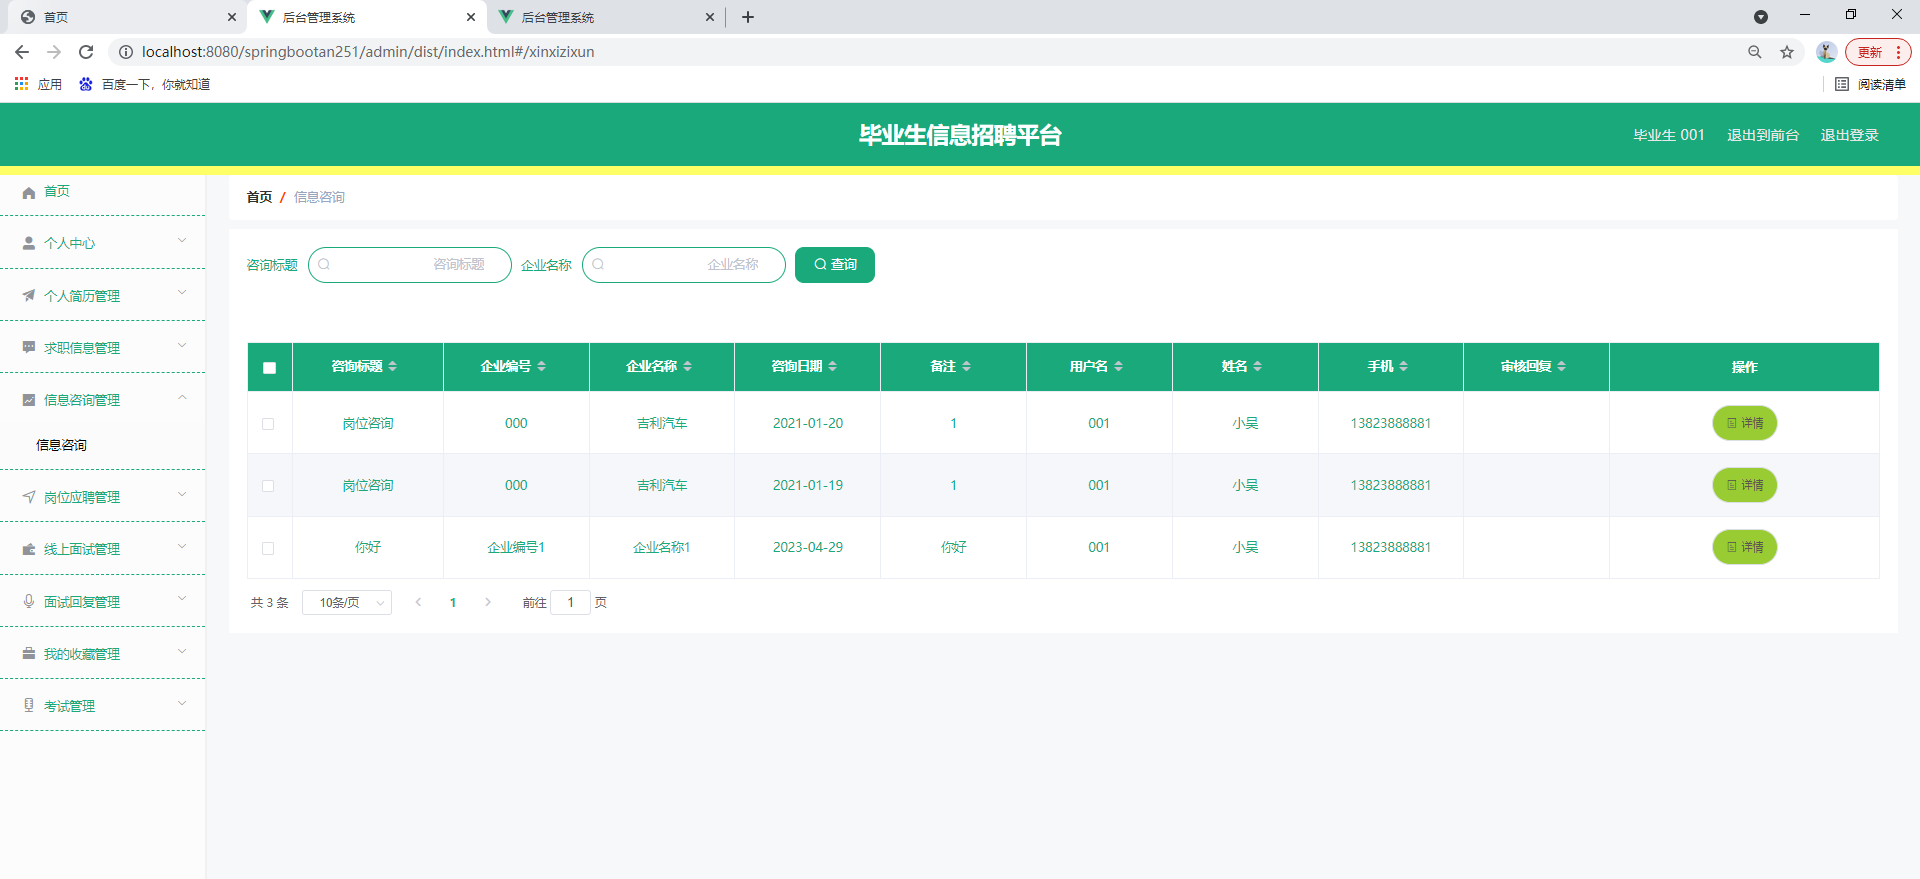Click 毕业生 001 user label

click(1669, 135)
